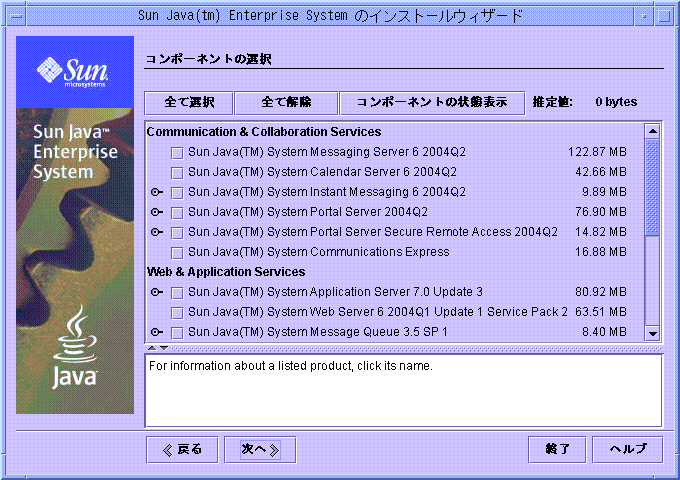Click 'Sun Java(TM) System Calendar Server 6 2004Q2' name

[x=322, y=172]
